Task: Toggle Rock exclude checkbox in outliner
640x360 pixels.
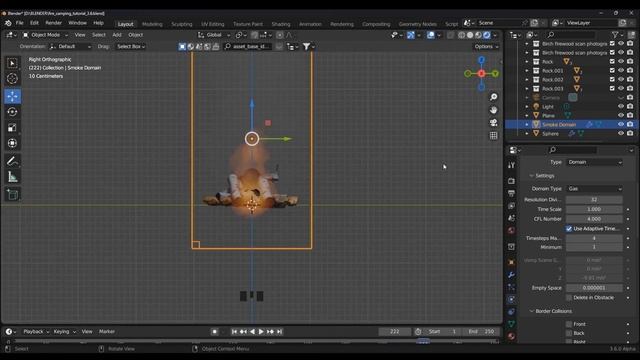Action: point(612,62)
